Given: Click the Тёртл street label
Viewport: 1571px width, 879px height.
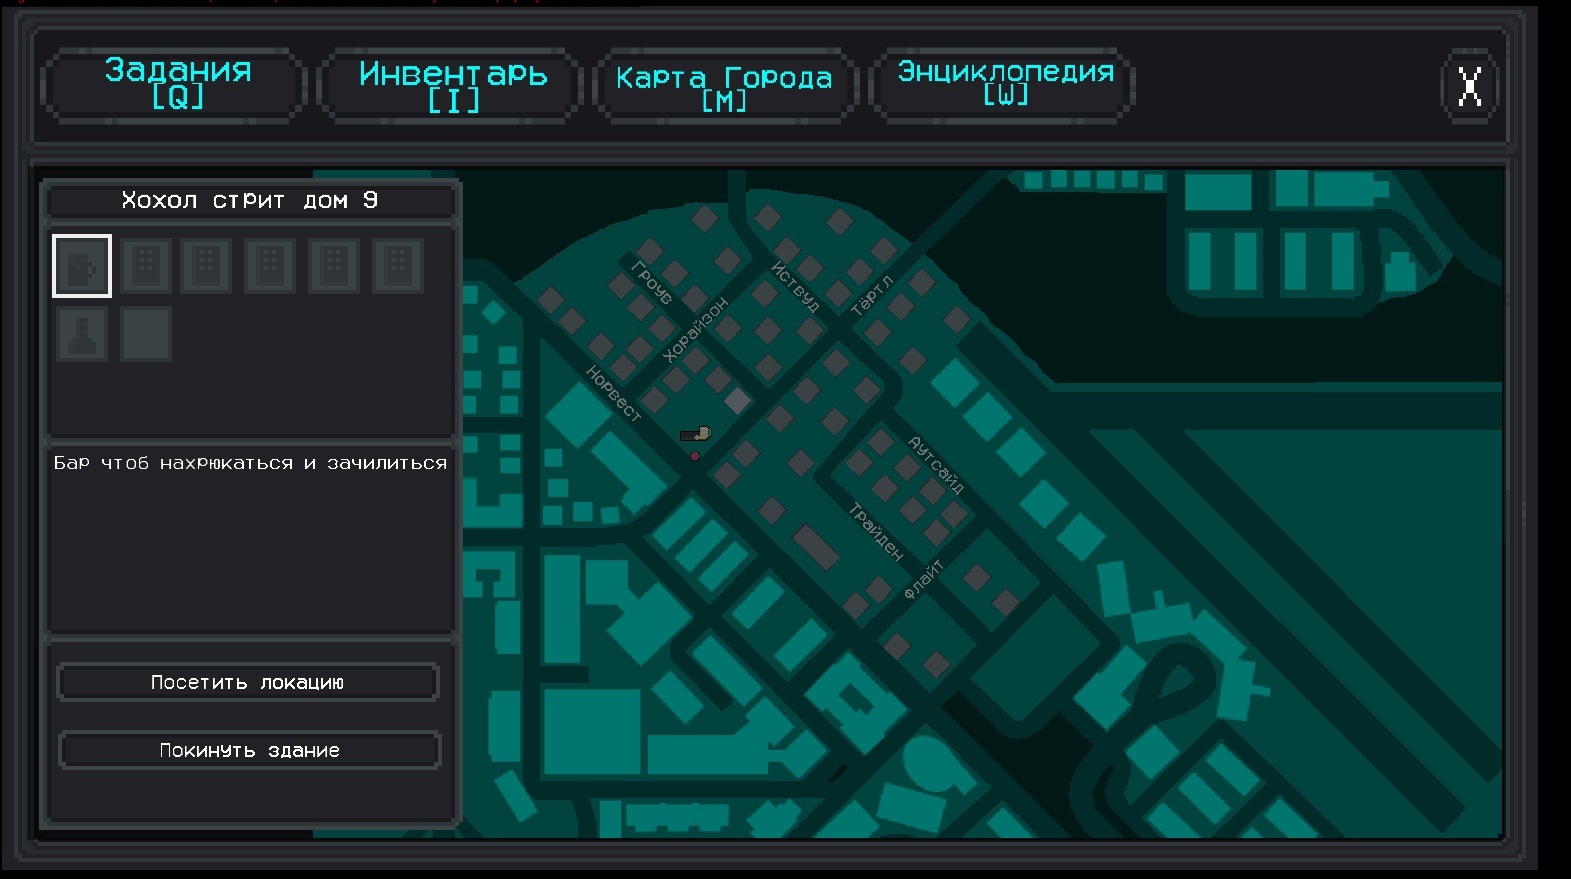Looking at the screenshot, I should click(x=871, y=296).
